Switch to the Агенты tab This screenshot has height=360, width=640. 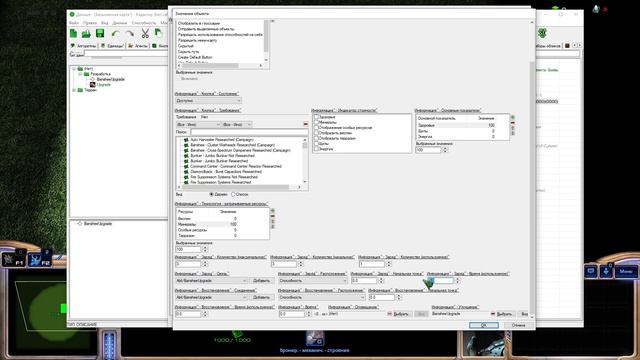[138, 46]
